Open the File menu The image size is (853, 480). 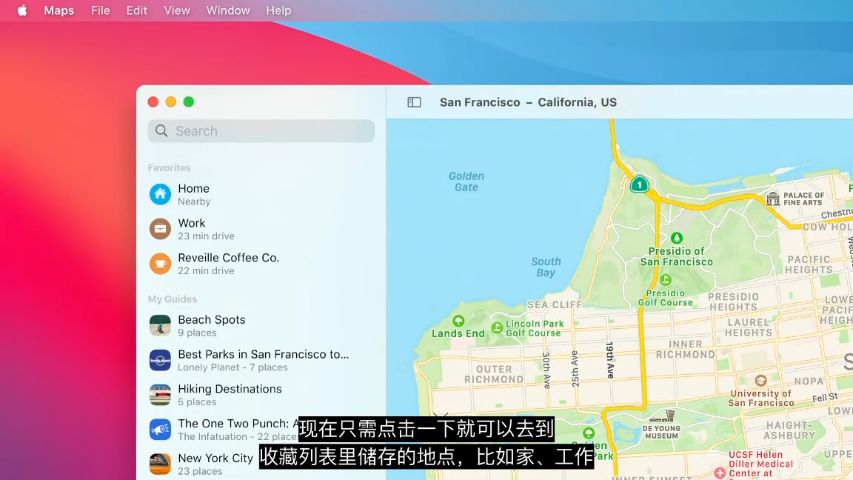click(100, 10)
